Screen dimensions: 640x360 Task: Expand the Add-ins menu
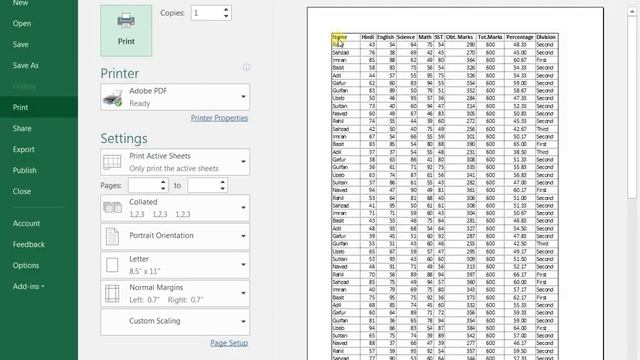(x=28, y=287)
